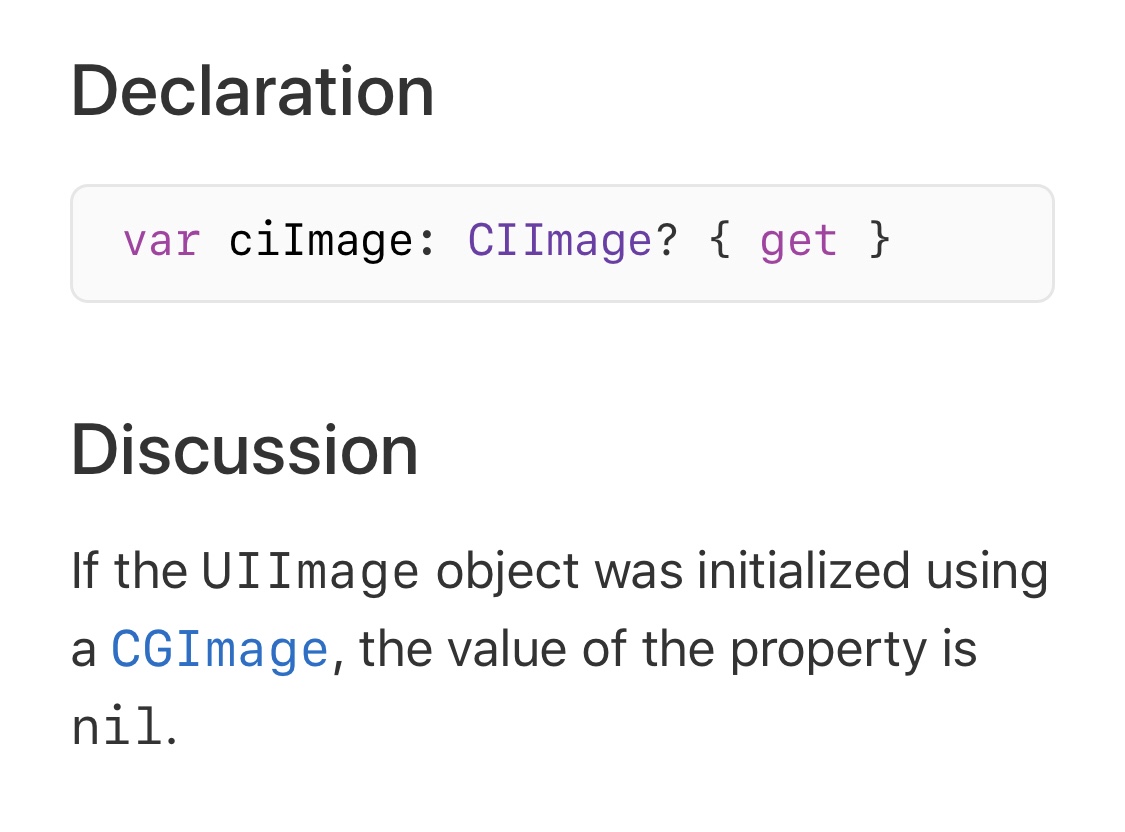Click the closing curly brace in declaration

pyautogui.click(x=880, y=240)
